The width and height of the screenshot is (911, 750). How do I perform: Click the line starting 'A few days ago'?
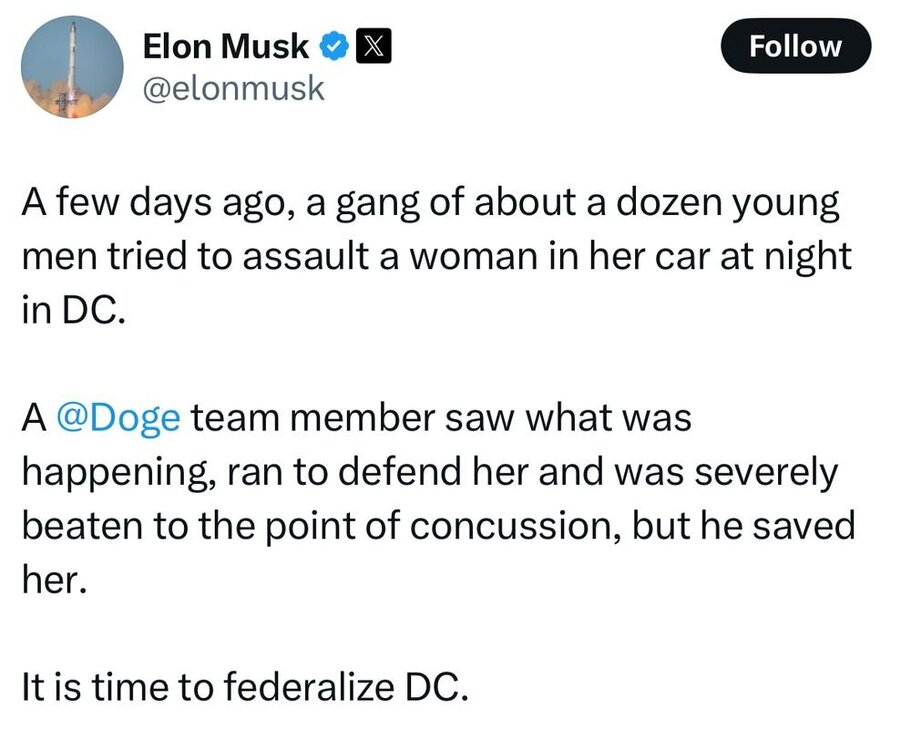(x=430, y=207)
